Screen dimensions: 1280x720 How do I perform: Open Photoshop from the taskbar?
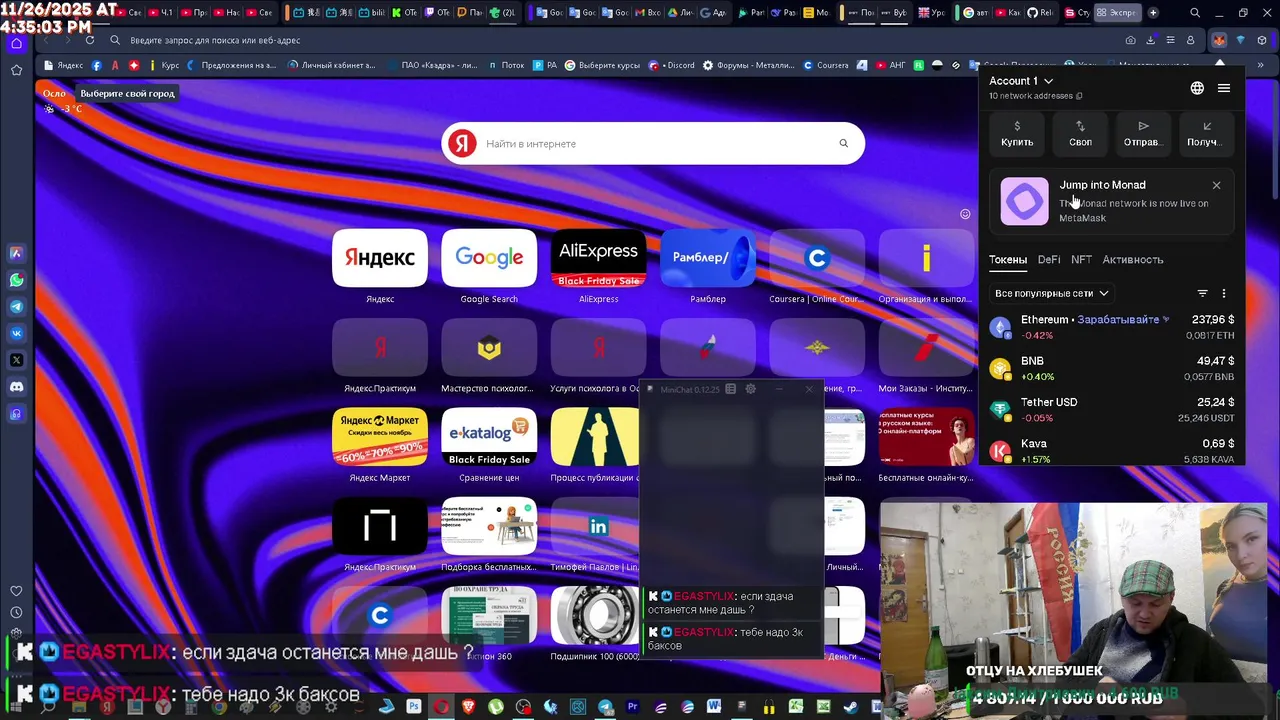click(413, 707)
